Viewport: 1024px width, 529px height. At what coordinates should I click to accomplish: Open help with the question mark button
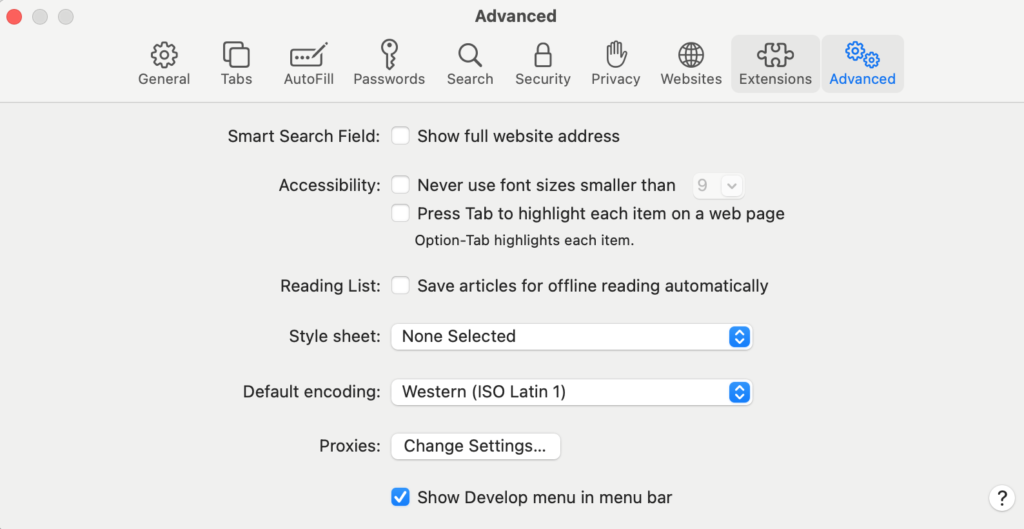tap(1002, 498)
